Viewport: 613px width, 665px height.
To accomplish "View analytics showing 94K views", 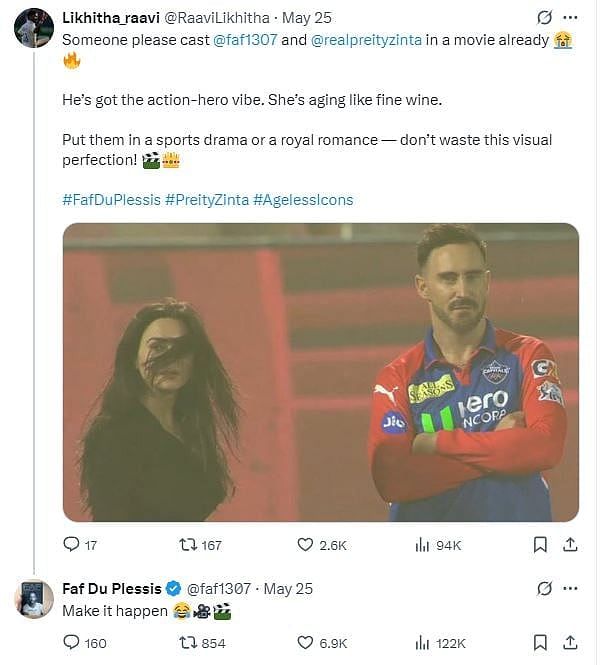I will pyautogui.click(x=422, y=545).
